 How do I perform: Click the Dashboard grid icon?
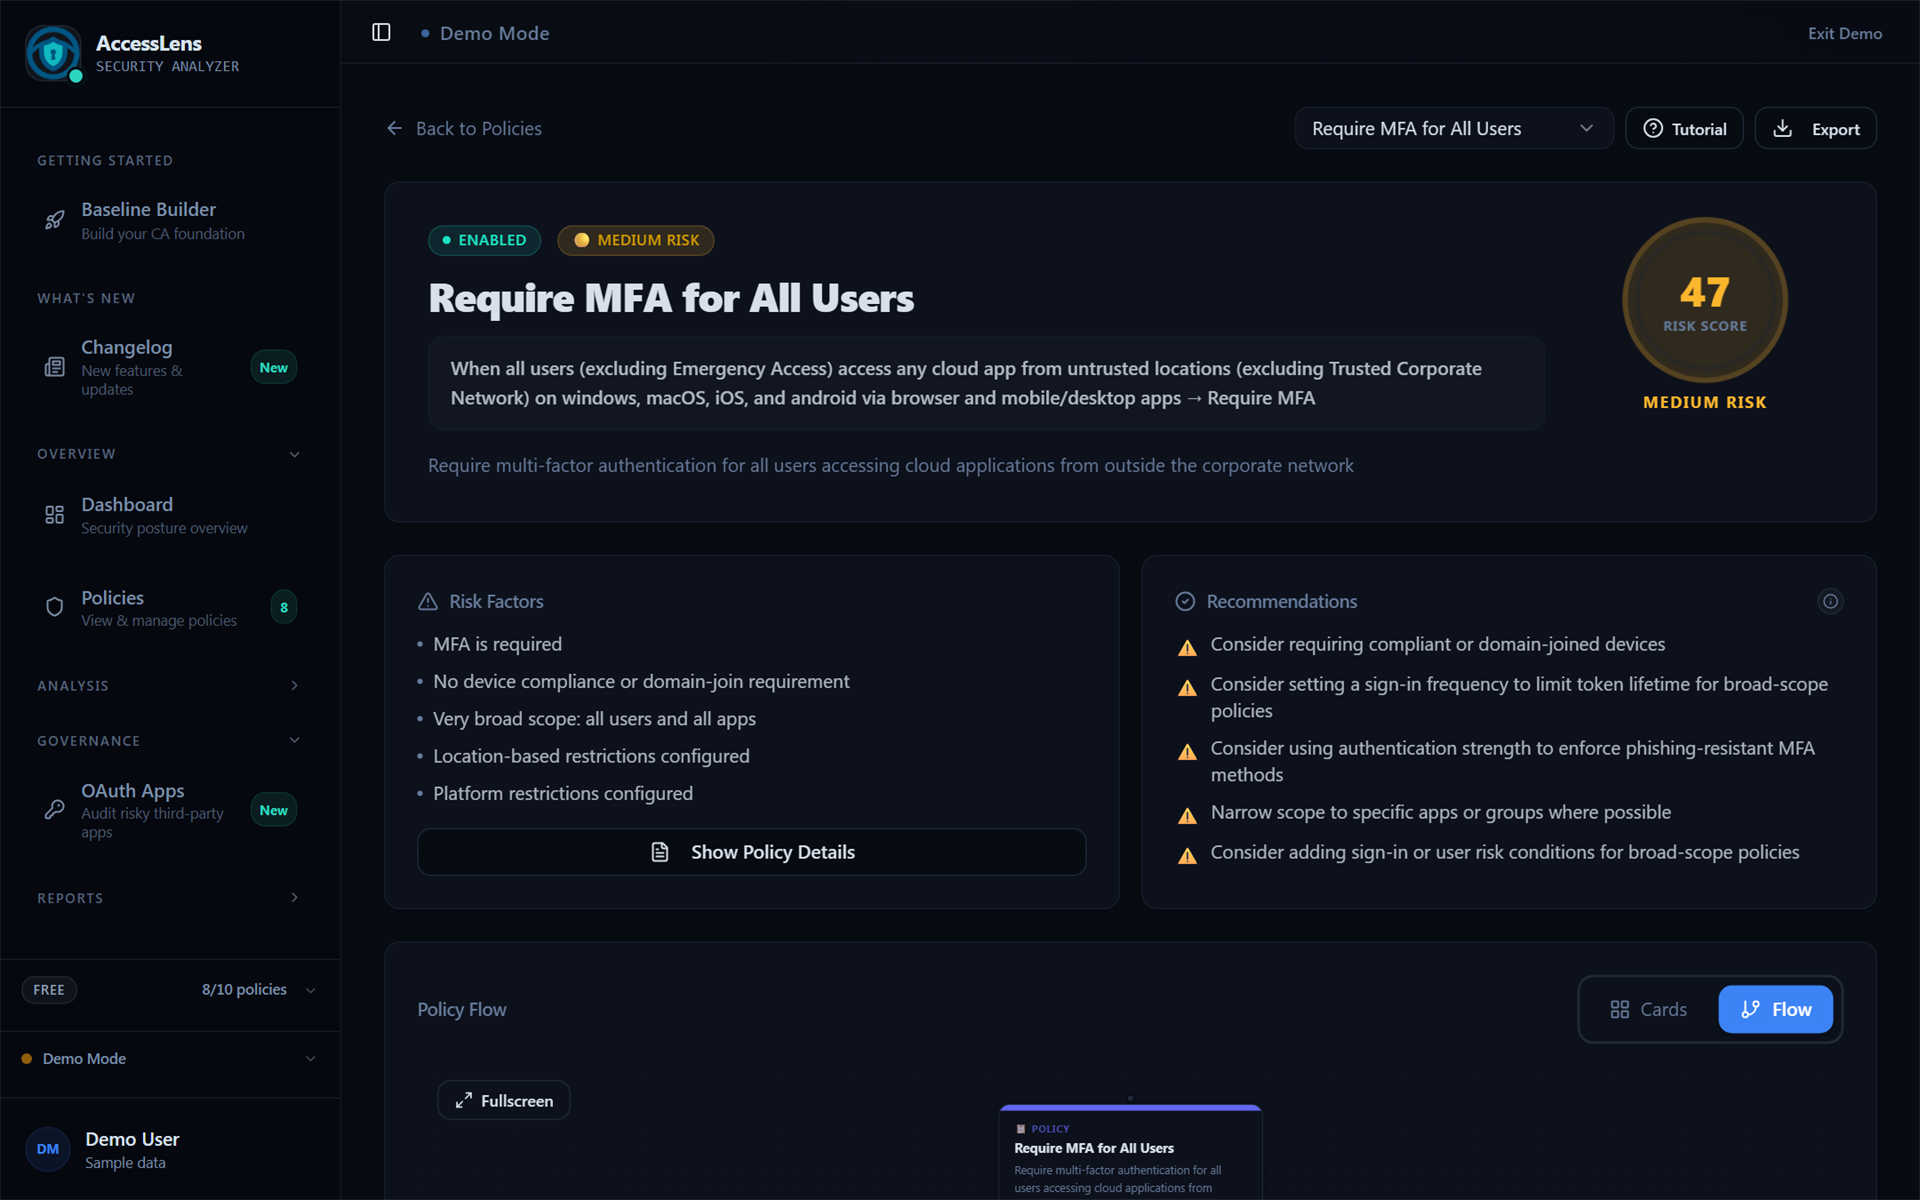(55, 515)
